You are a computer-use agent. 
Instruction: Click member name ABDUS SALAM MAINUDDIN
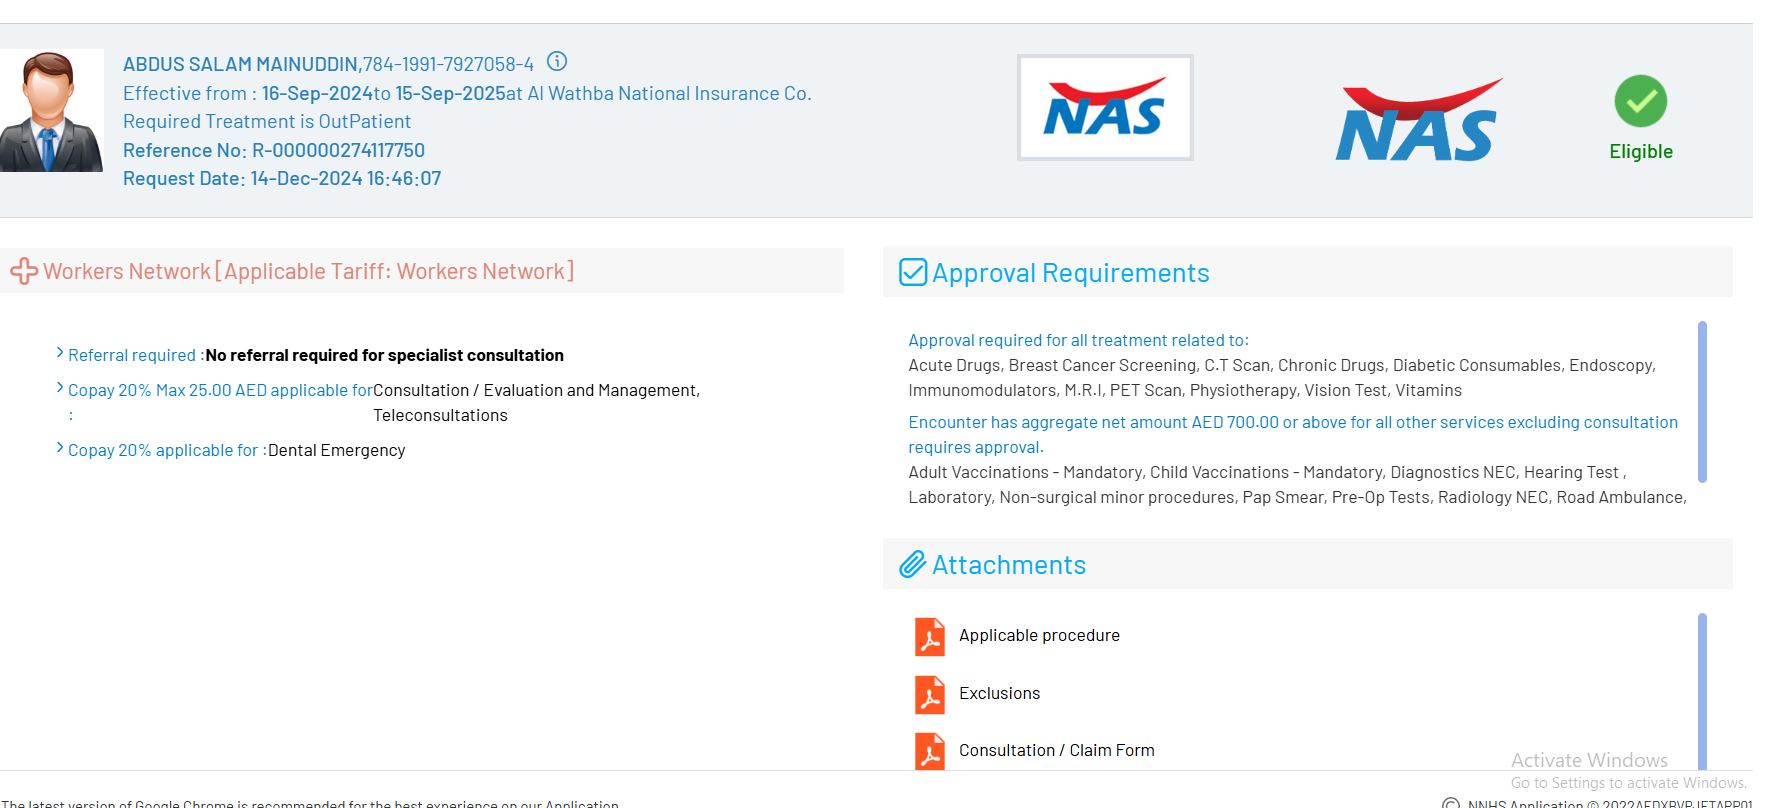pyautogui.click(x=241, y=64)
